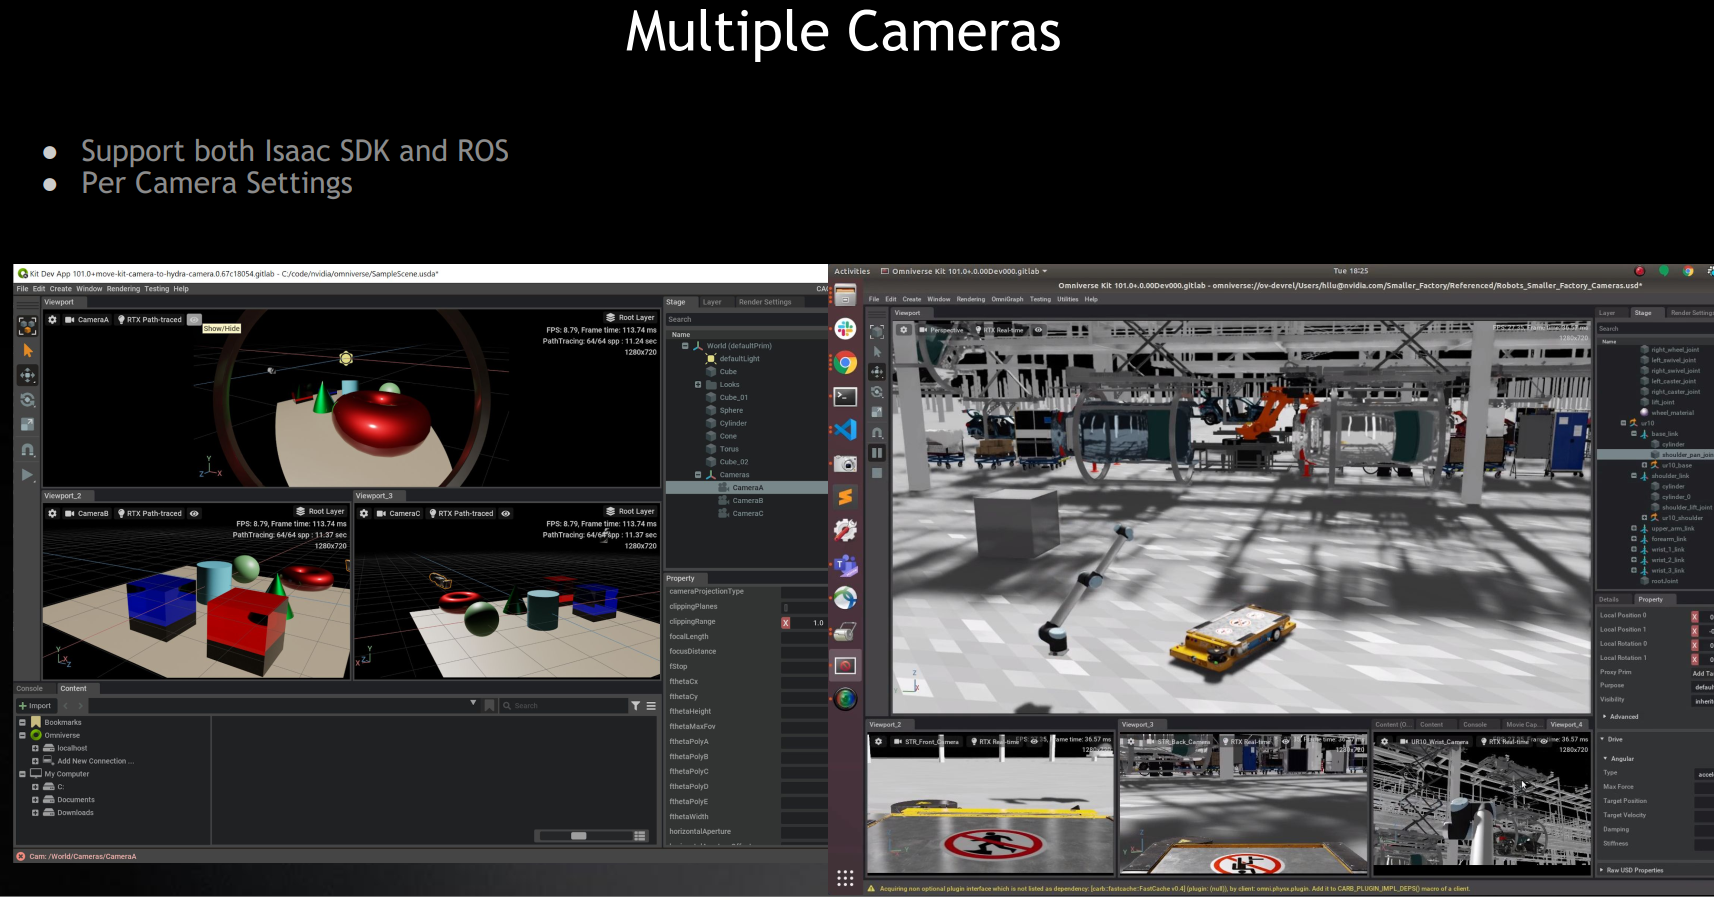Toggle Show/Hide eye in CameraA viewport

194,320
